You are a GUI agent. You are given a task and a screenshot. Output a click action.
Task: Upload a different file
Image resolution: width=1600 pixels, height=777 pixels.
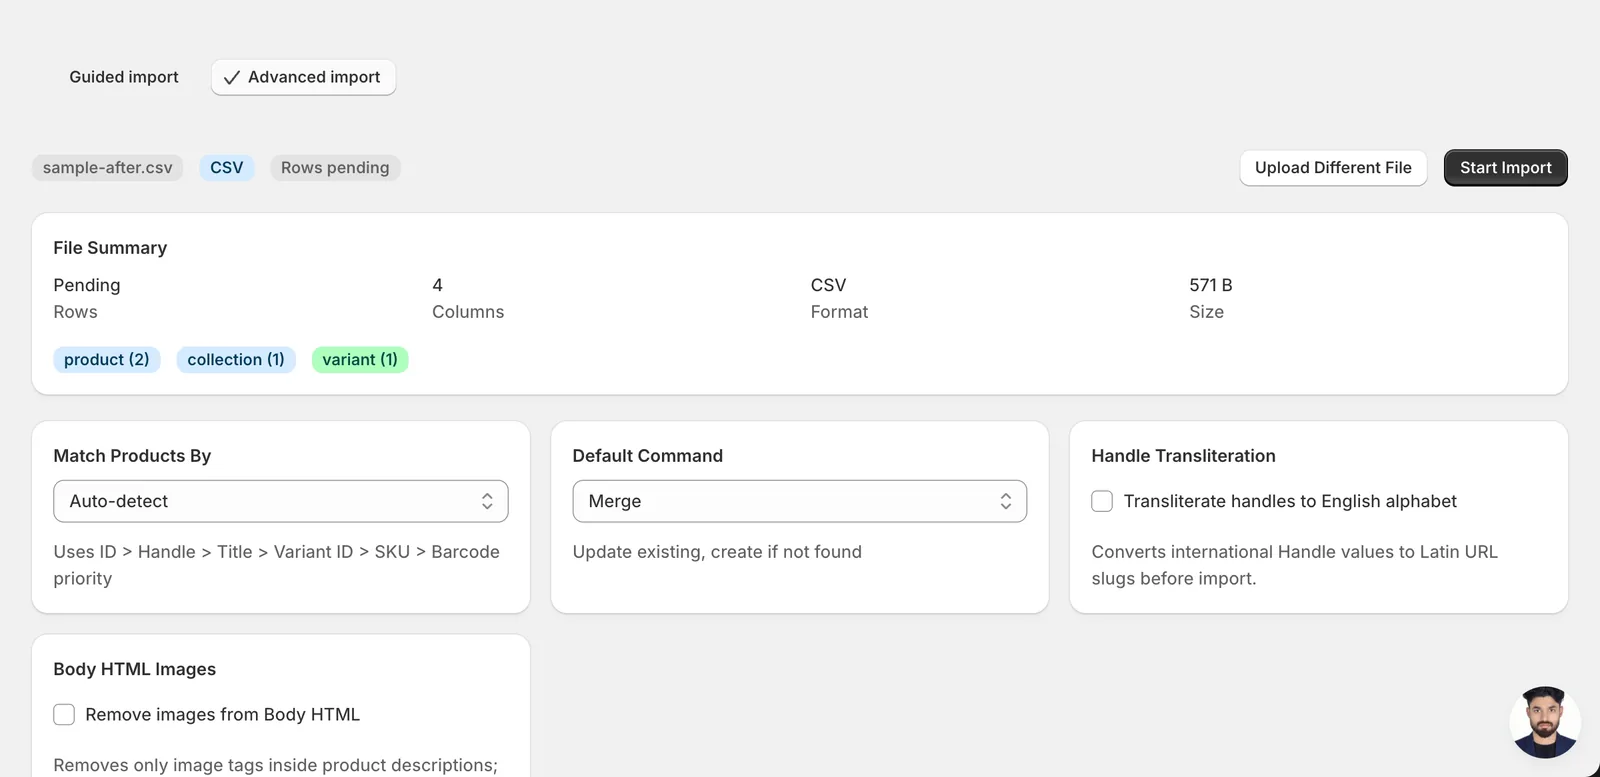click(1333, 168)
